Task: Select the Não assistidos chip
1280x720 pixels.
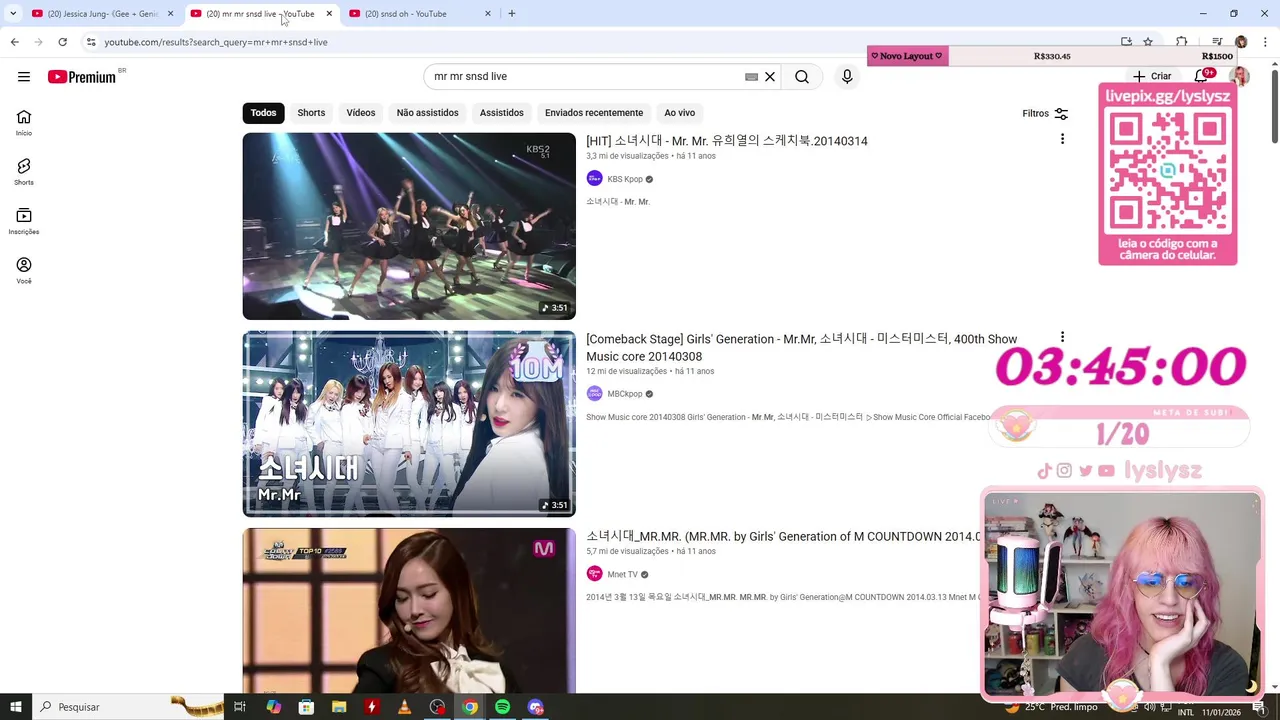Action: pos(427,113)
